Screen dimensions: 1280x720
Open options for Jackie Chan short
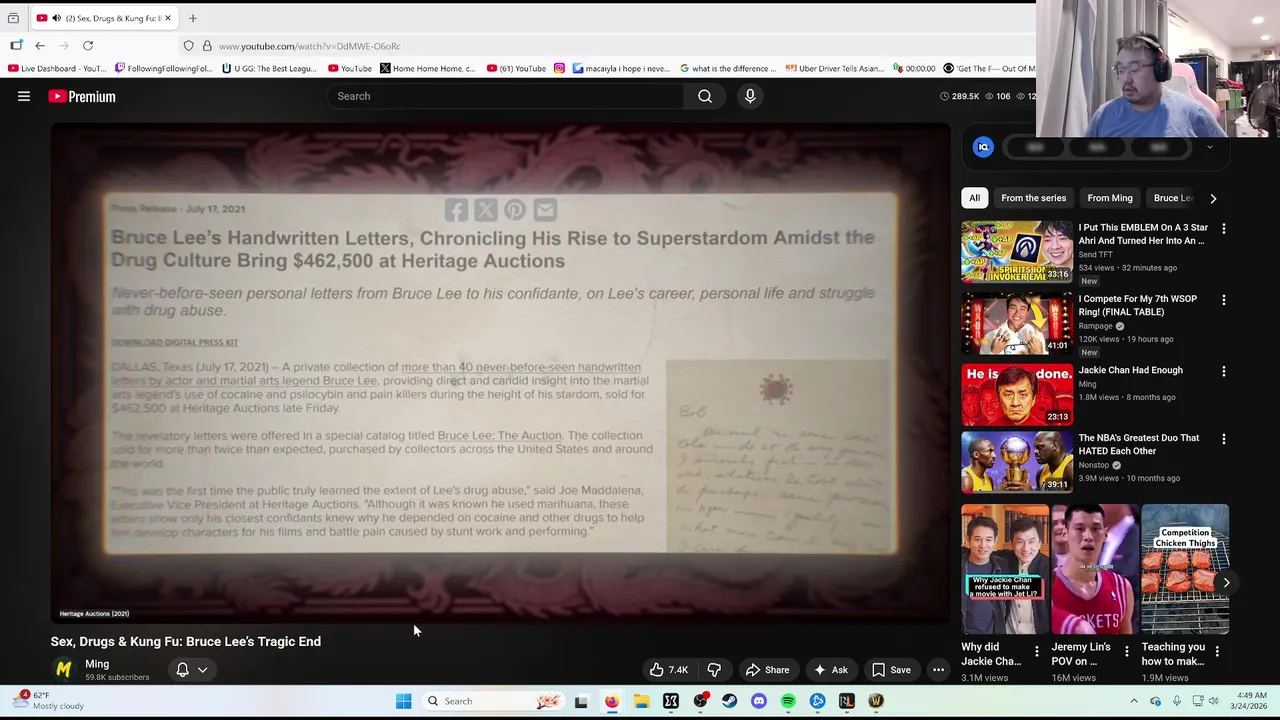[x=1036, y=652]
